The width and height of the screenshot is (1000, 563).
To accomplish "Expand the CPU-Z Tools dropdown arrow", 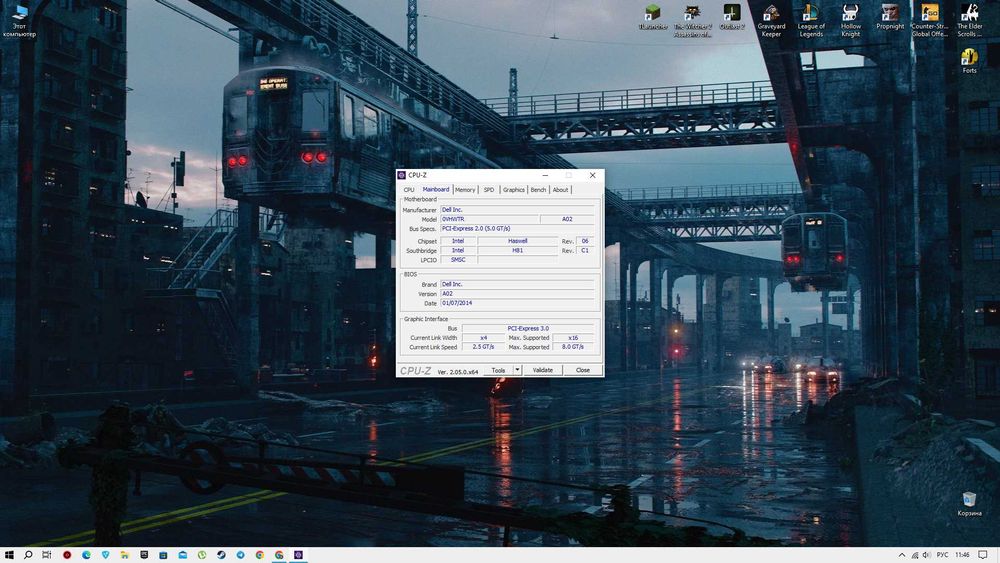I will (517, 370).
